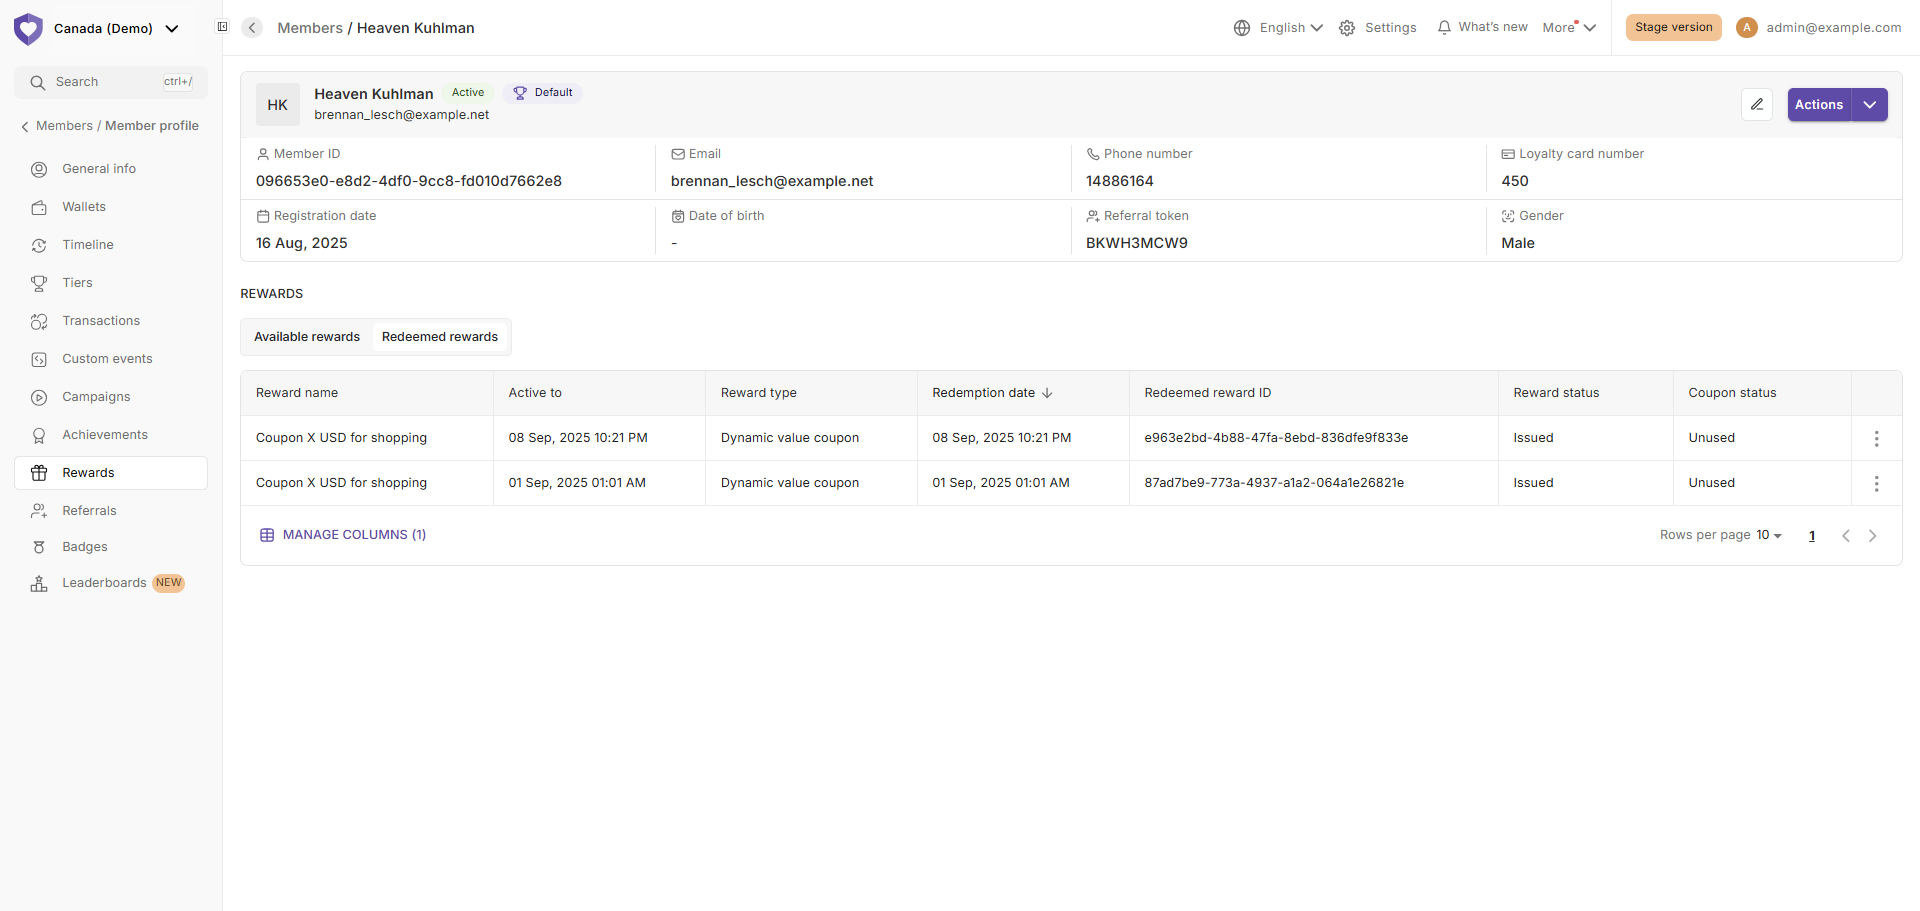Image resolution: width=1920 pixels, height=911 pixels.
Task: Open Leaderboards in sidebar
Action: click(x=104, y=583)
